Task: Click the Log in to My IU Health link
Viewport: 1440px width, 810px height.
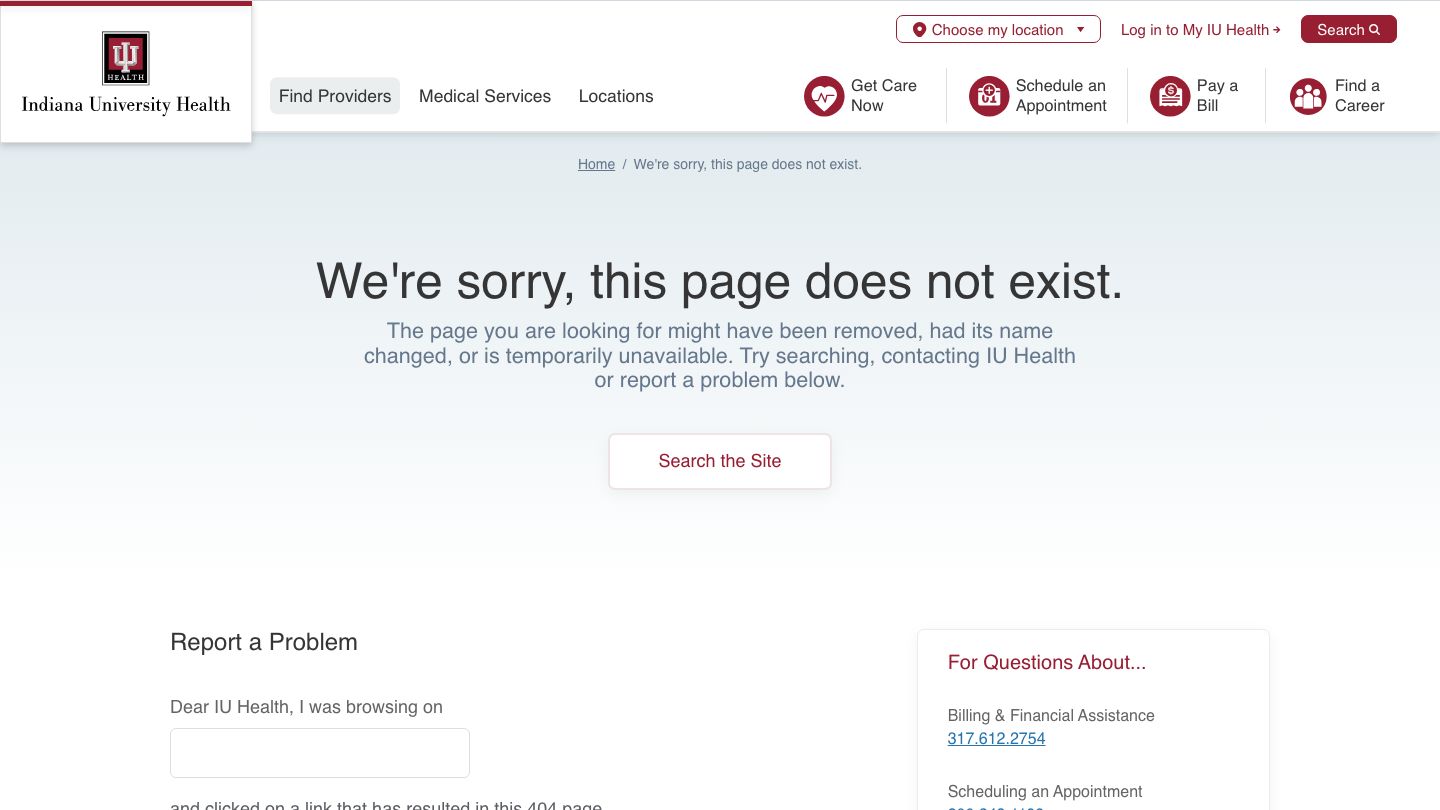Action: point(1200,30)
